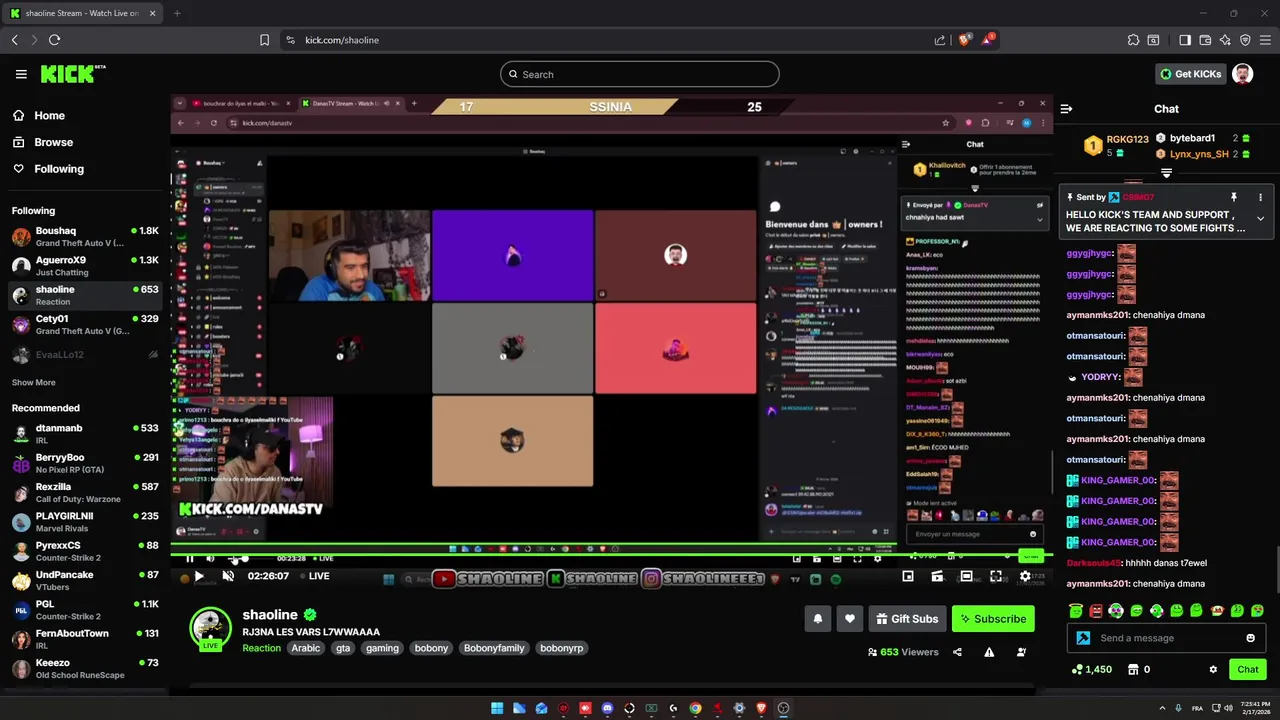Enable notifications with bell button
Image resolution: width=1280 pixels, height=720 pixels.
[x=817, y=619]
